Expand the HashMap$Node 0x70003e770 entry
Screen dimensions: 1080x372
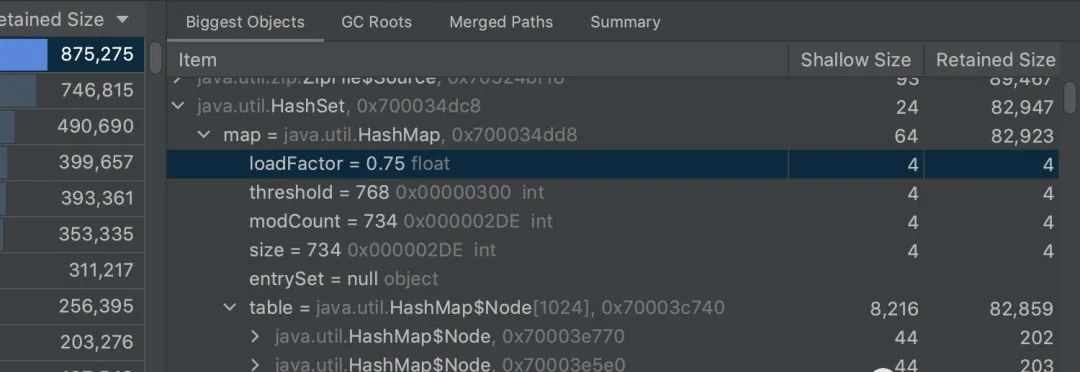click(x=256, y=336)
